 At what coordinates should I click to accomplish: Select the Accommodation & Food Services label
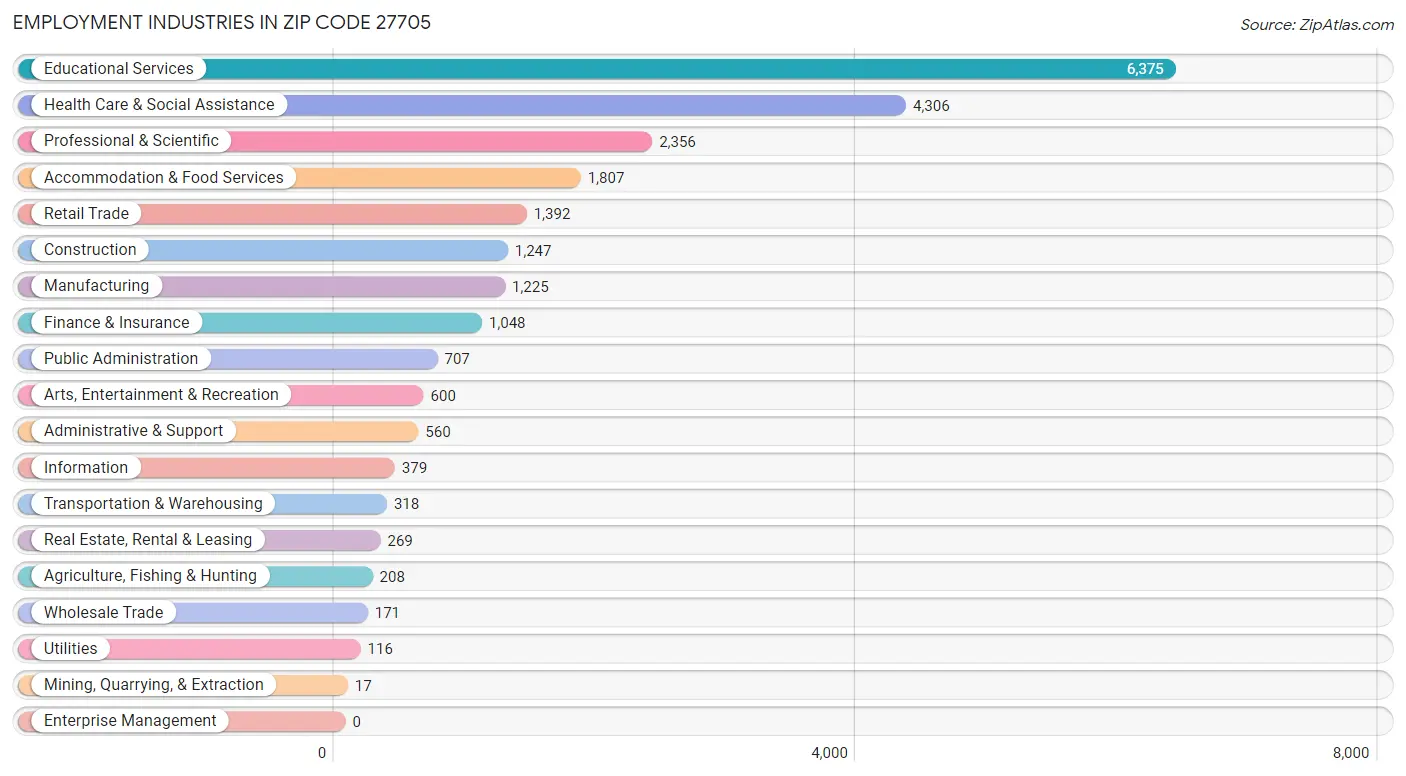point(164,177)
